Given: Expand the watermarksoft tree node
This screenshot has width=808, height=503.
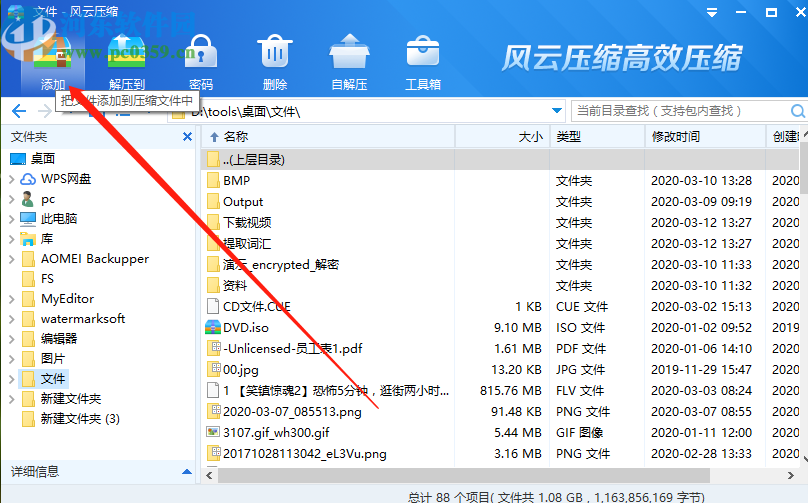Looking at the screenshot, I should point(11,319).
